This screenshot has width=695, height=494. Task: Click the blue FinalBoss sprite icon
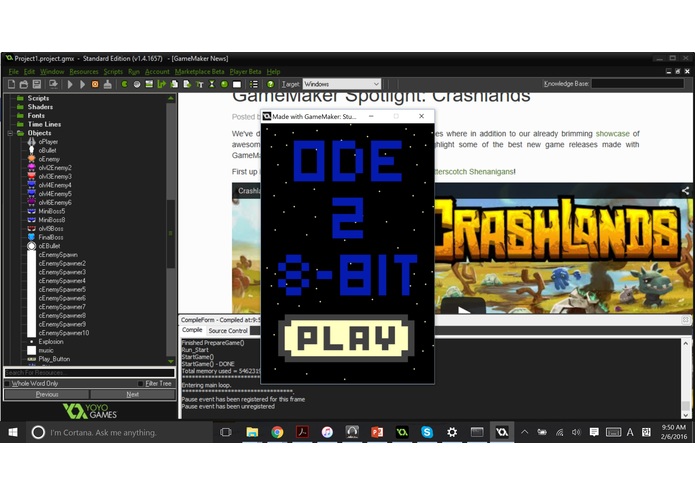tap(31, 237)
